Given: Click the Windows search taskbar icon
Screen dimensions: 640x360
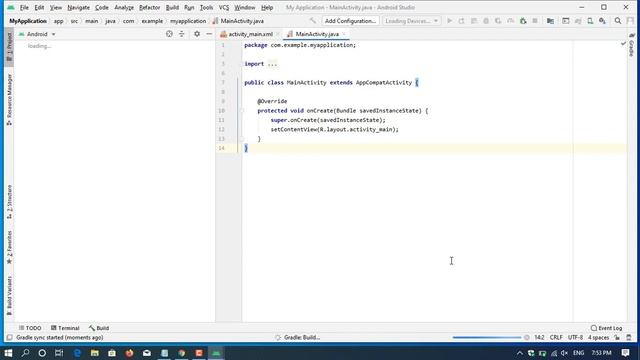Looking at the screenshot, I should click(x=25, y=353).
